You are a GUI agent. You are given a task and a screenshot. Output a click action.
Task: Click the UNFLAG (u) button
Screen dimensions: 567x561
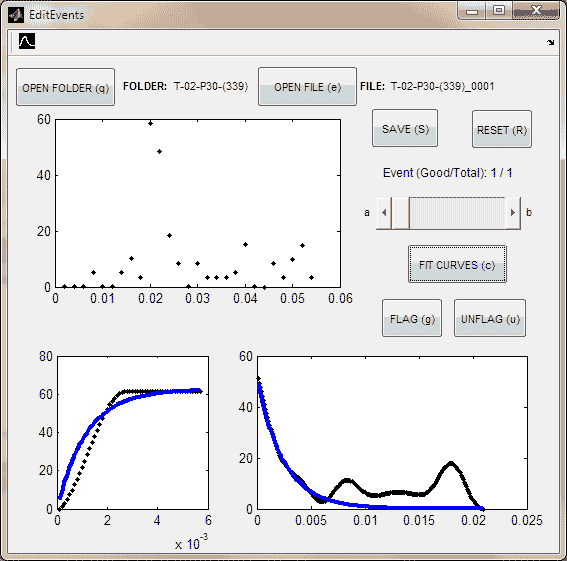point(490,318)
